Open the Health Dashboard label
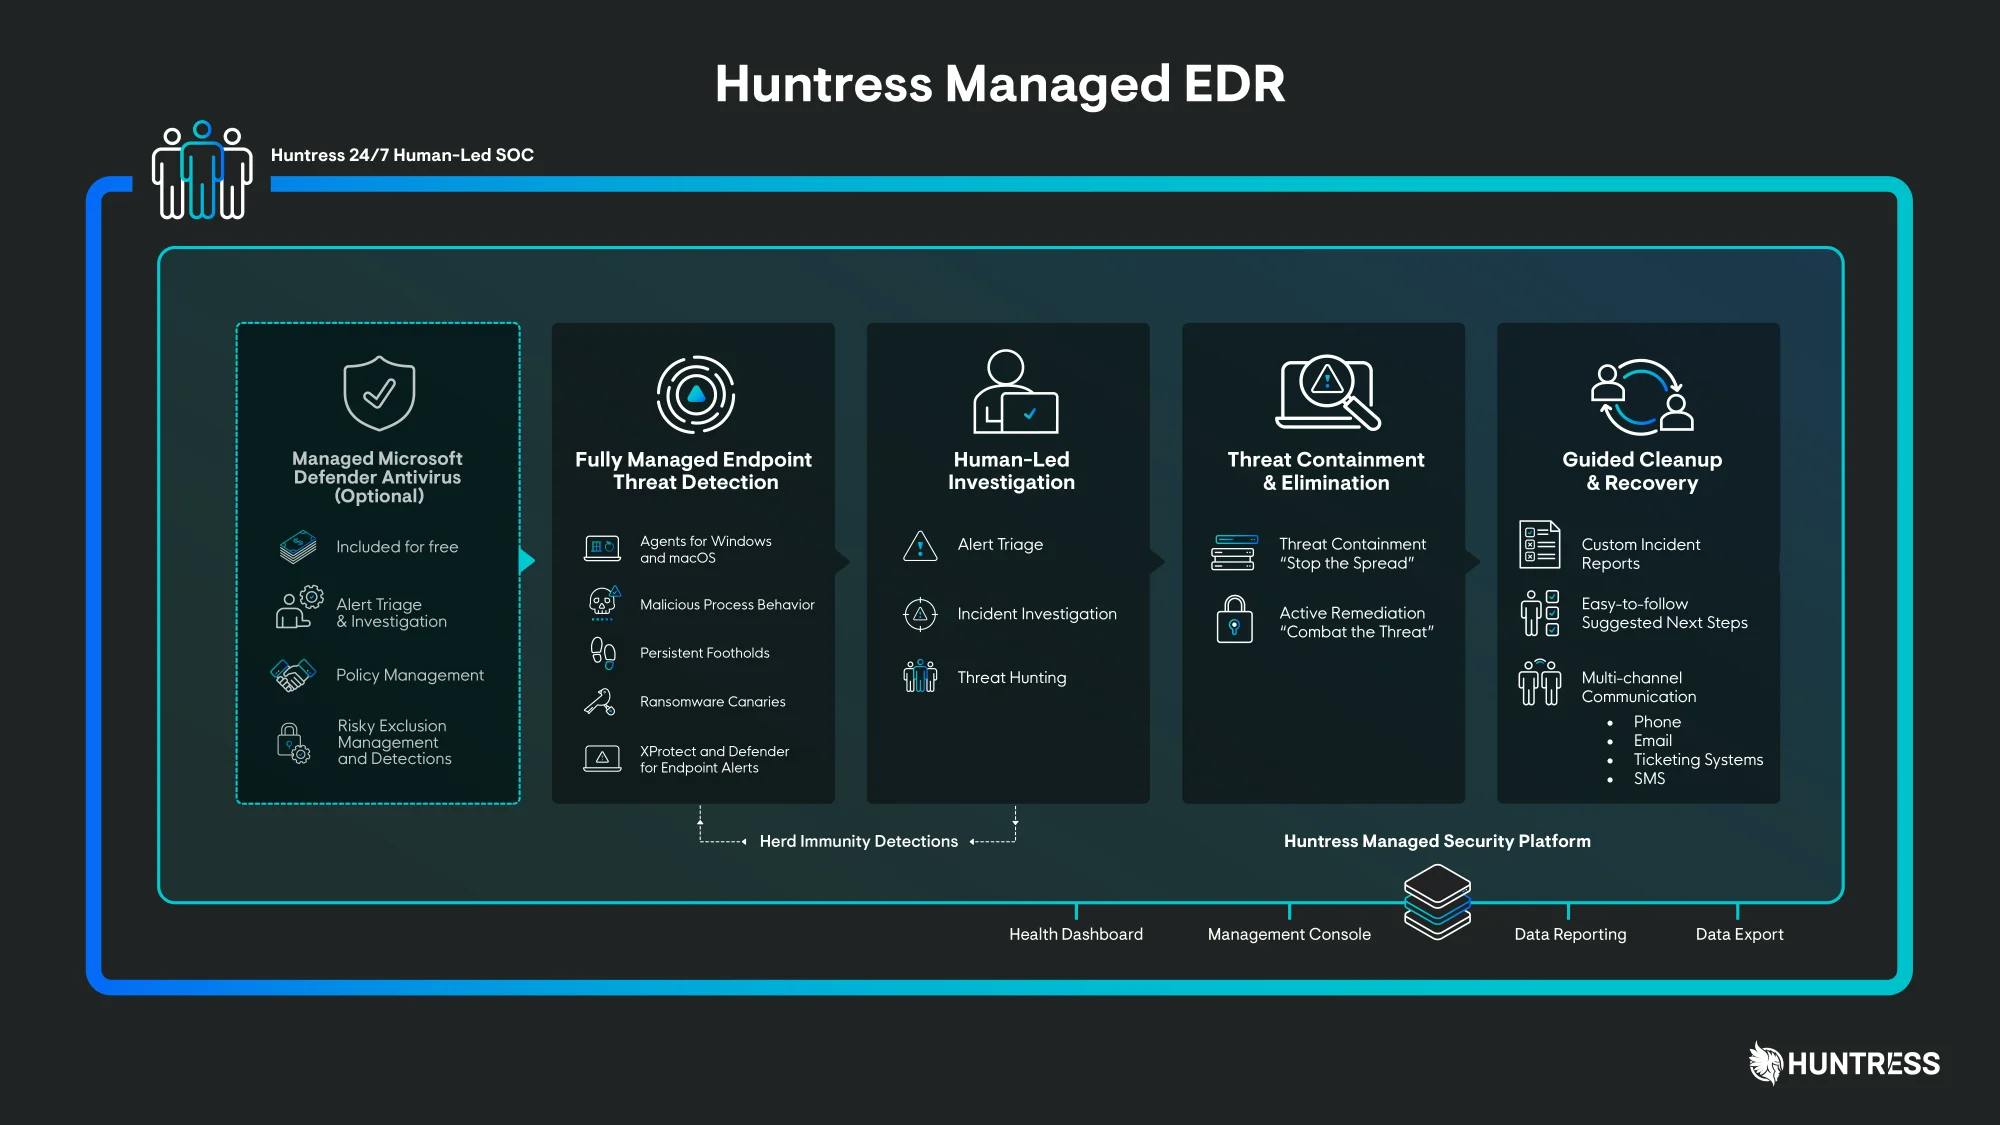Image resolution: width=2000 pixels, height=1125 pixels. click(x=1076, y=933)
